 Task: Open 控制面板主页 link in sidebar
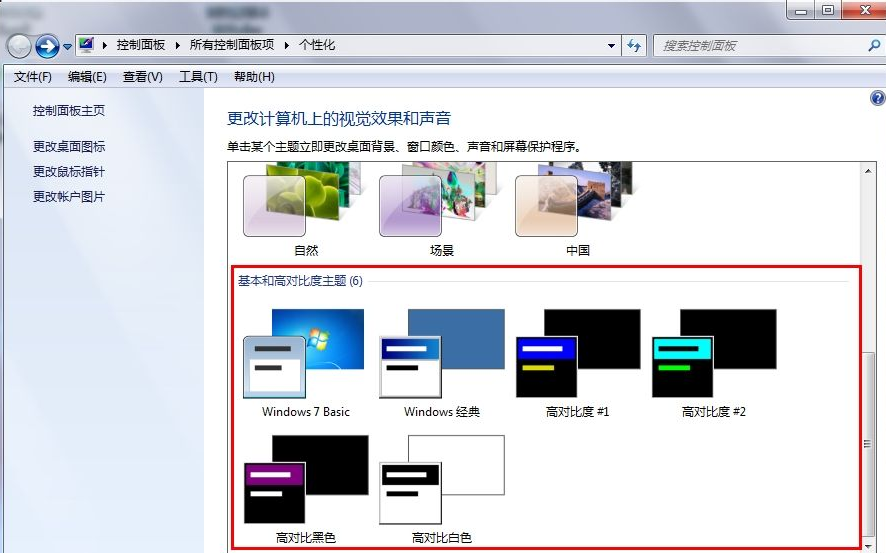pos(69,111)
